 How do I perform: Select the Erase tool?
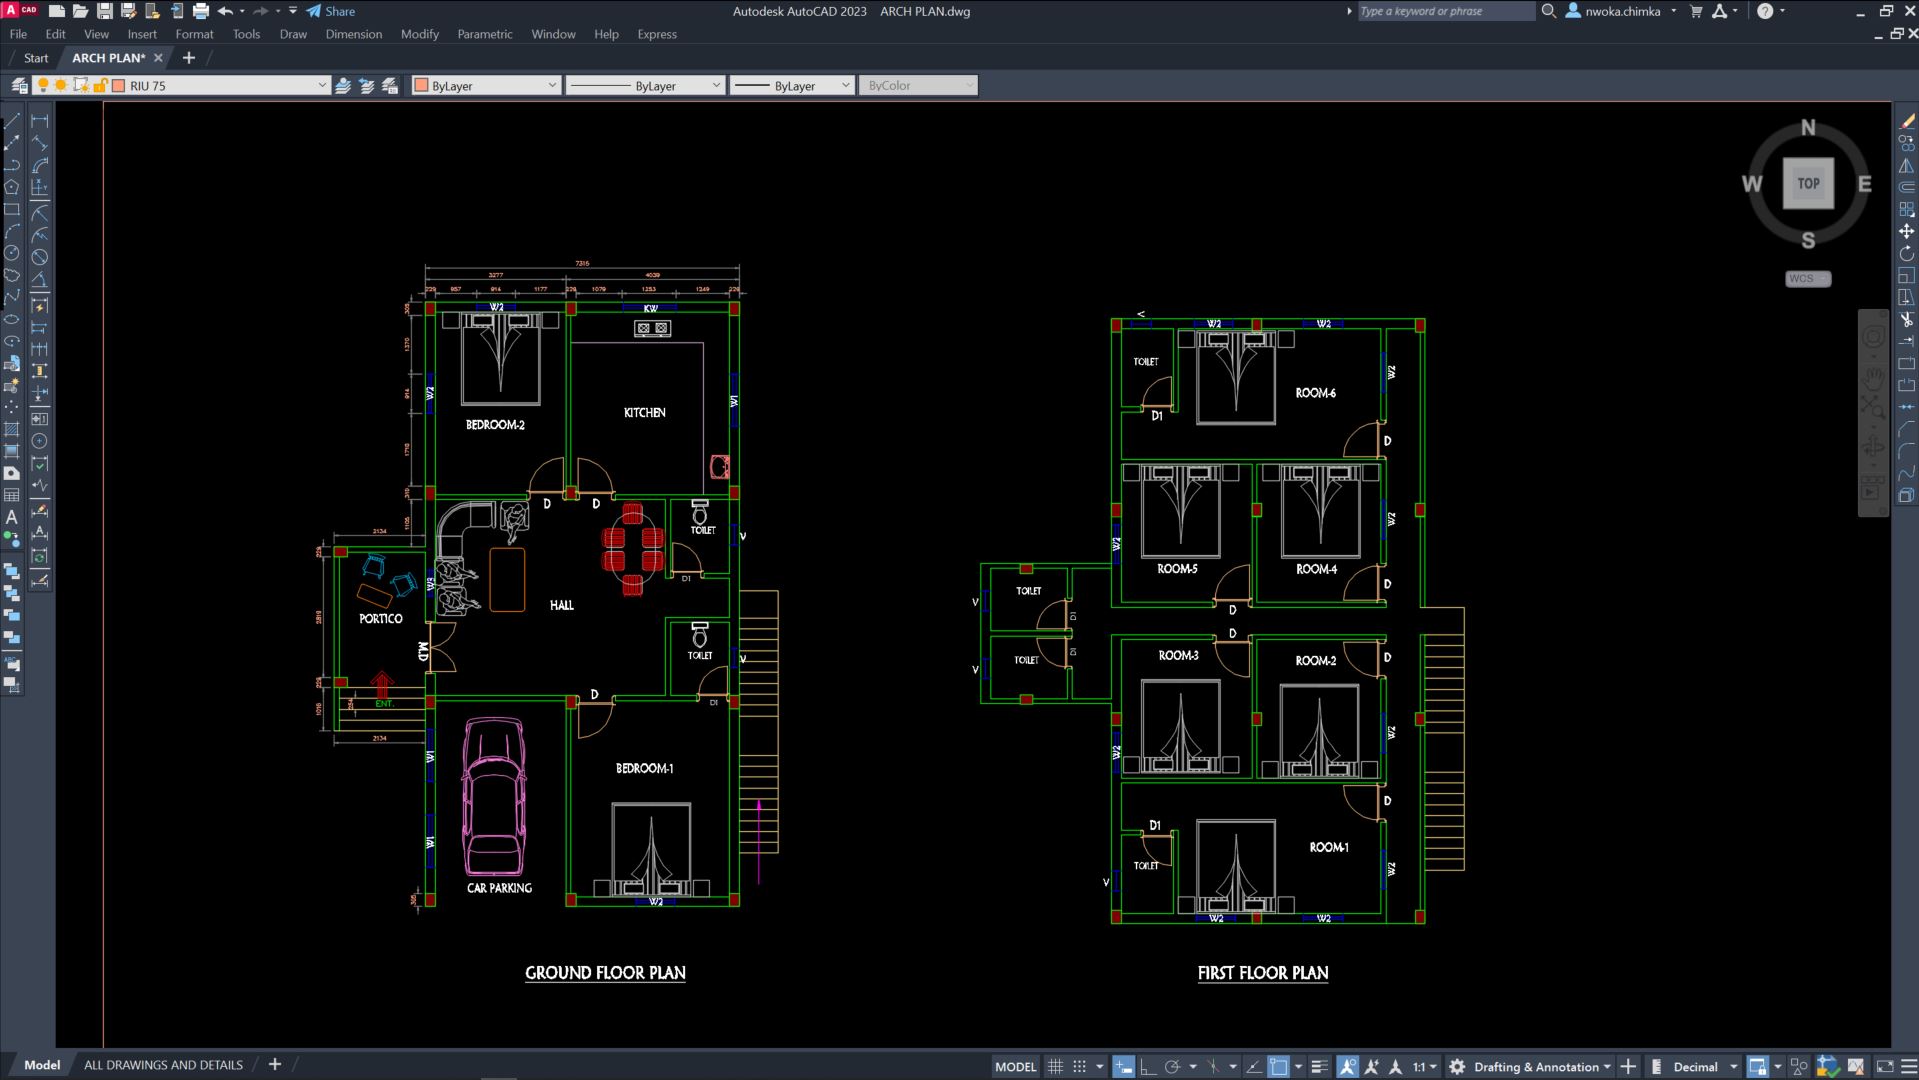(1906, 118)
